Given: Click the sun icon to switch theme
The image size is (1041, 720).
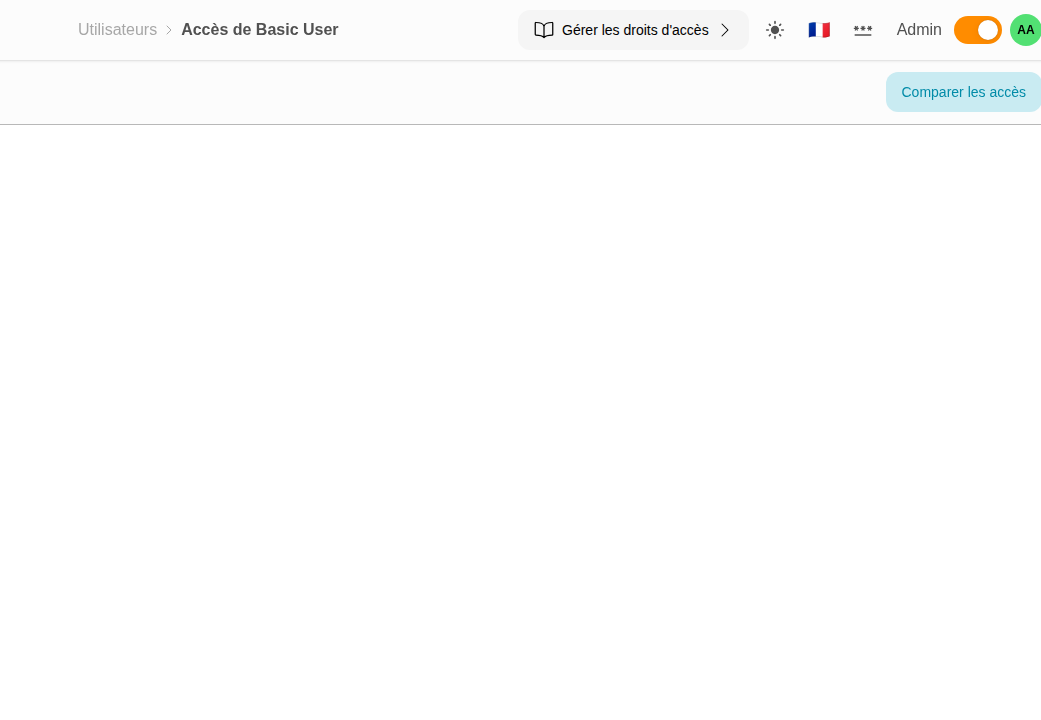Looking at the screenshot, I should click(775, 30).
